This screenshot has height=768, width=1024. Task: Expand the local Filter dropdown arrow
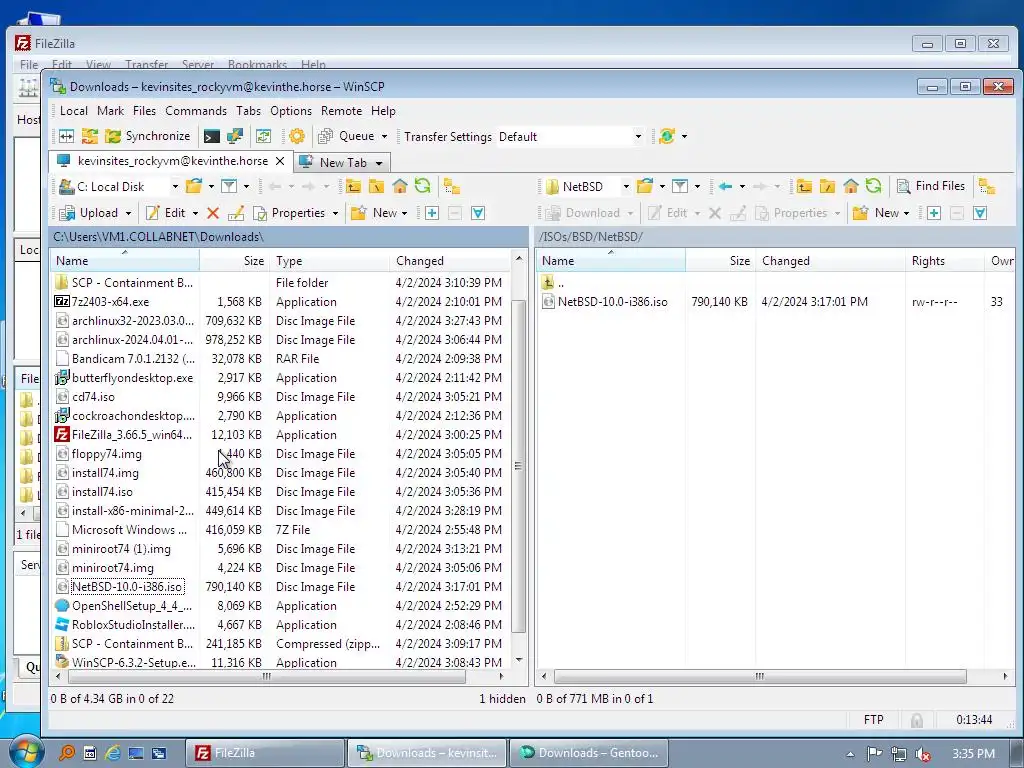[246, 187]
